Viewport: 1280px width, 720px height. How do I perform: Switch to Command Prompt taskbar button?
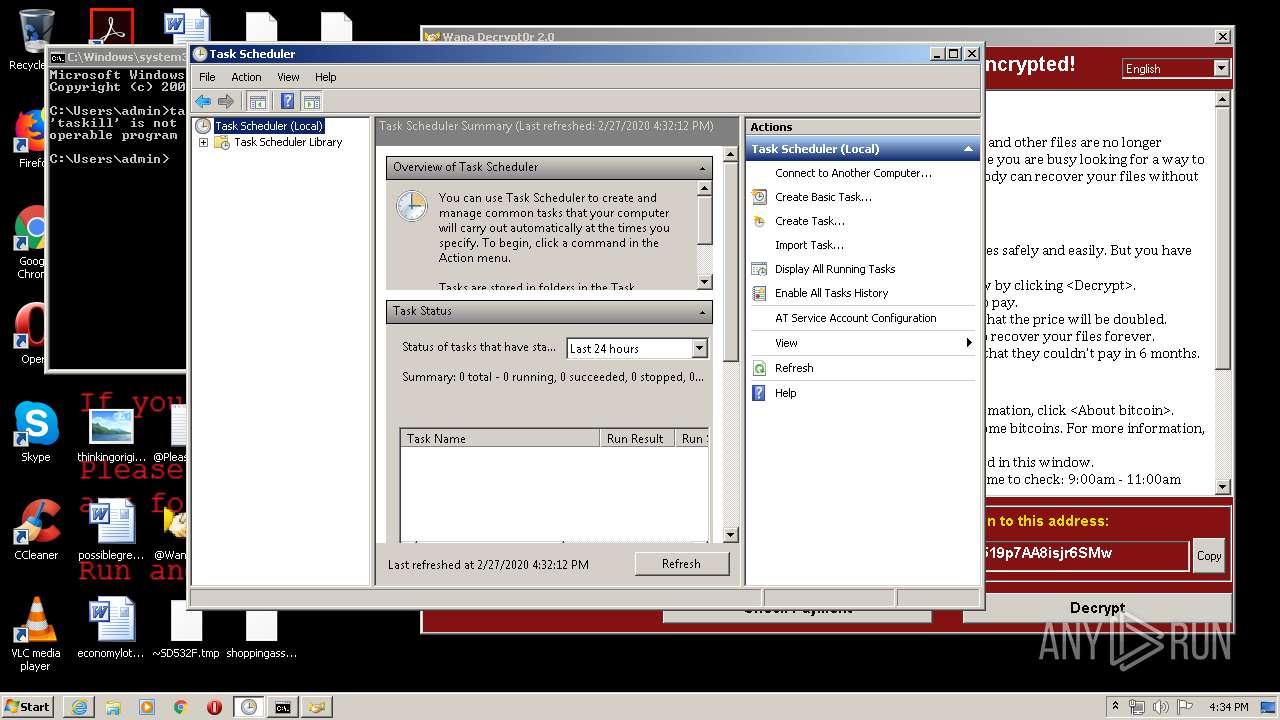pos(283,707)
